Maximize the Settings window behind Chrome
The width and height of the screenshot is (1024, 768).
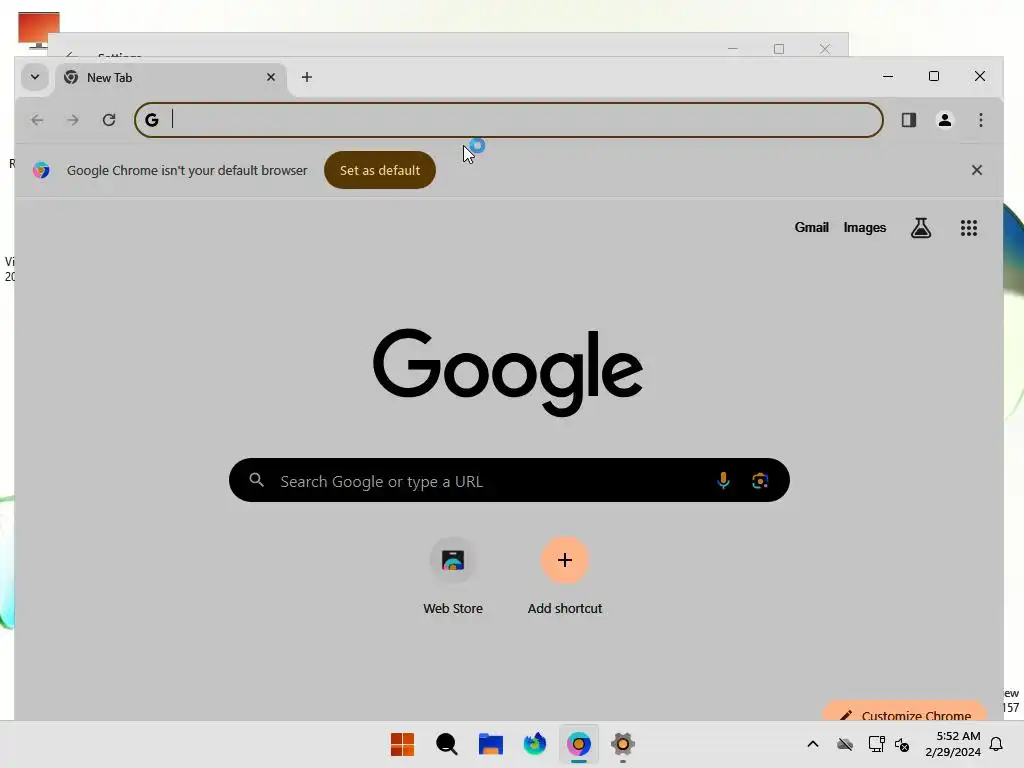tap(778, 49)
